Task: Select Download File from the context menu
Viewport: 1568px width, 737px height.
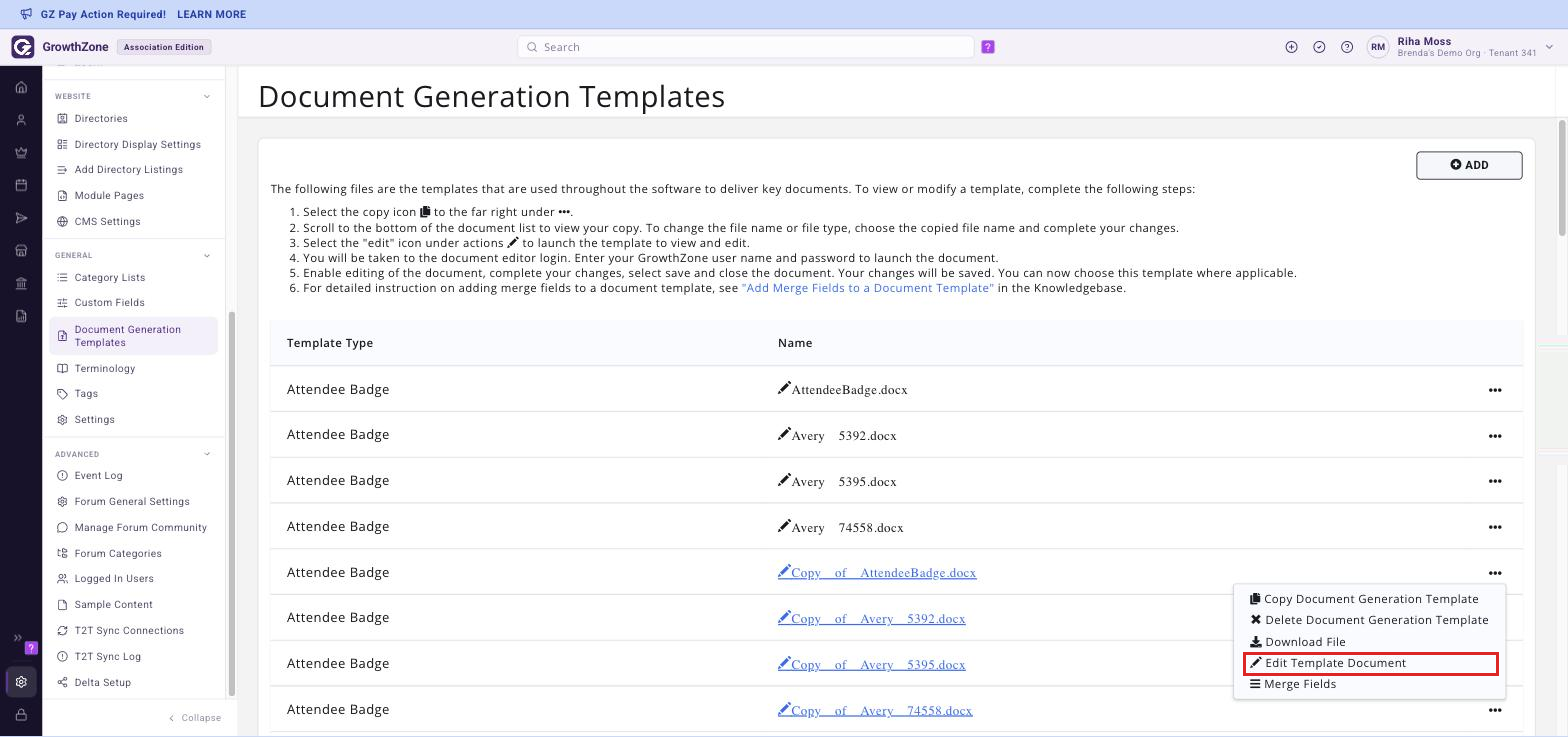Action: 1298,642
